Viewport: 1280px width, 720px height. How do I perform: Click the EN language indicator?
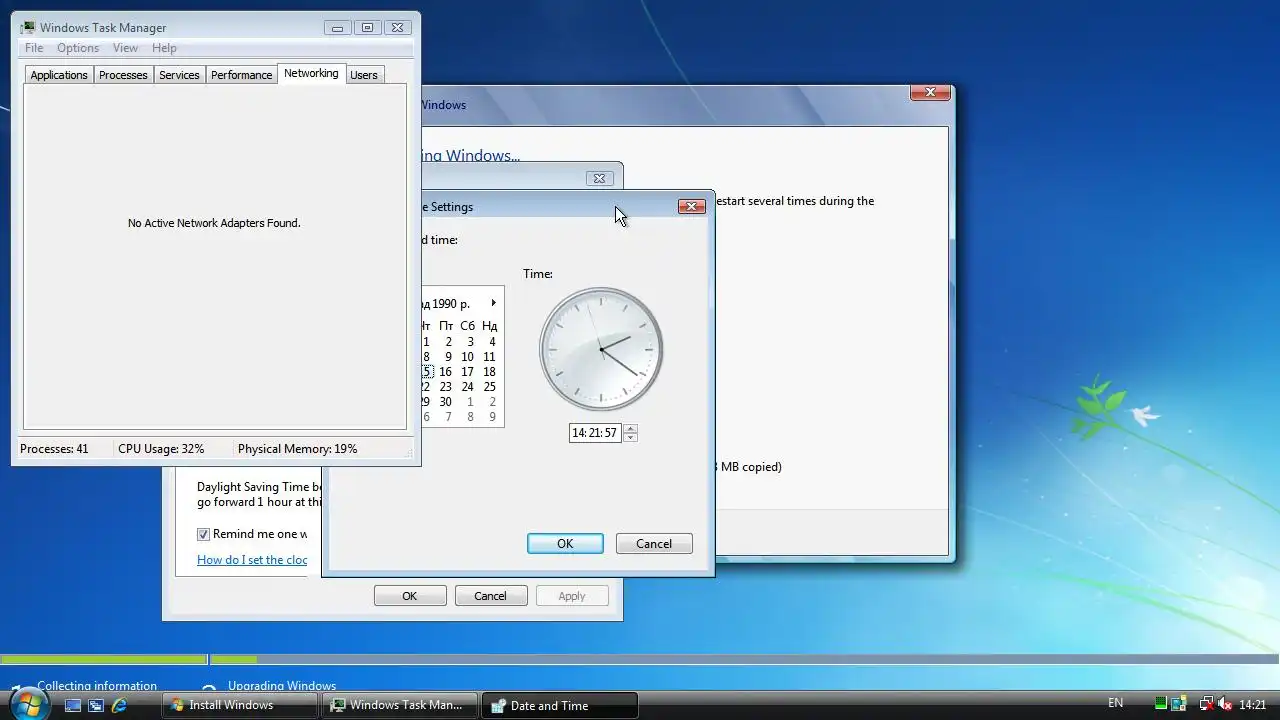tap(1115, 704)
